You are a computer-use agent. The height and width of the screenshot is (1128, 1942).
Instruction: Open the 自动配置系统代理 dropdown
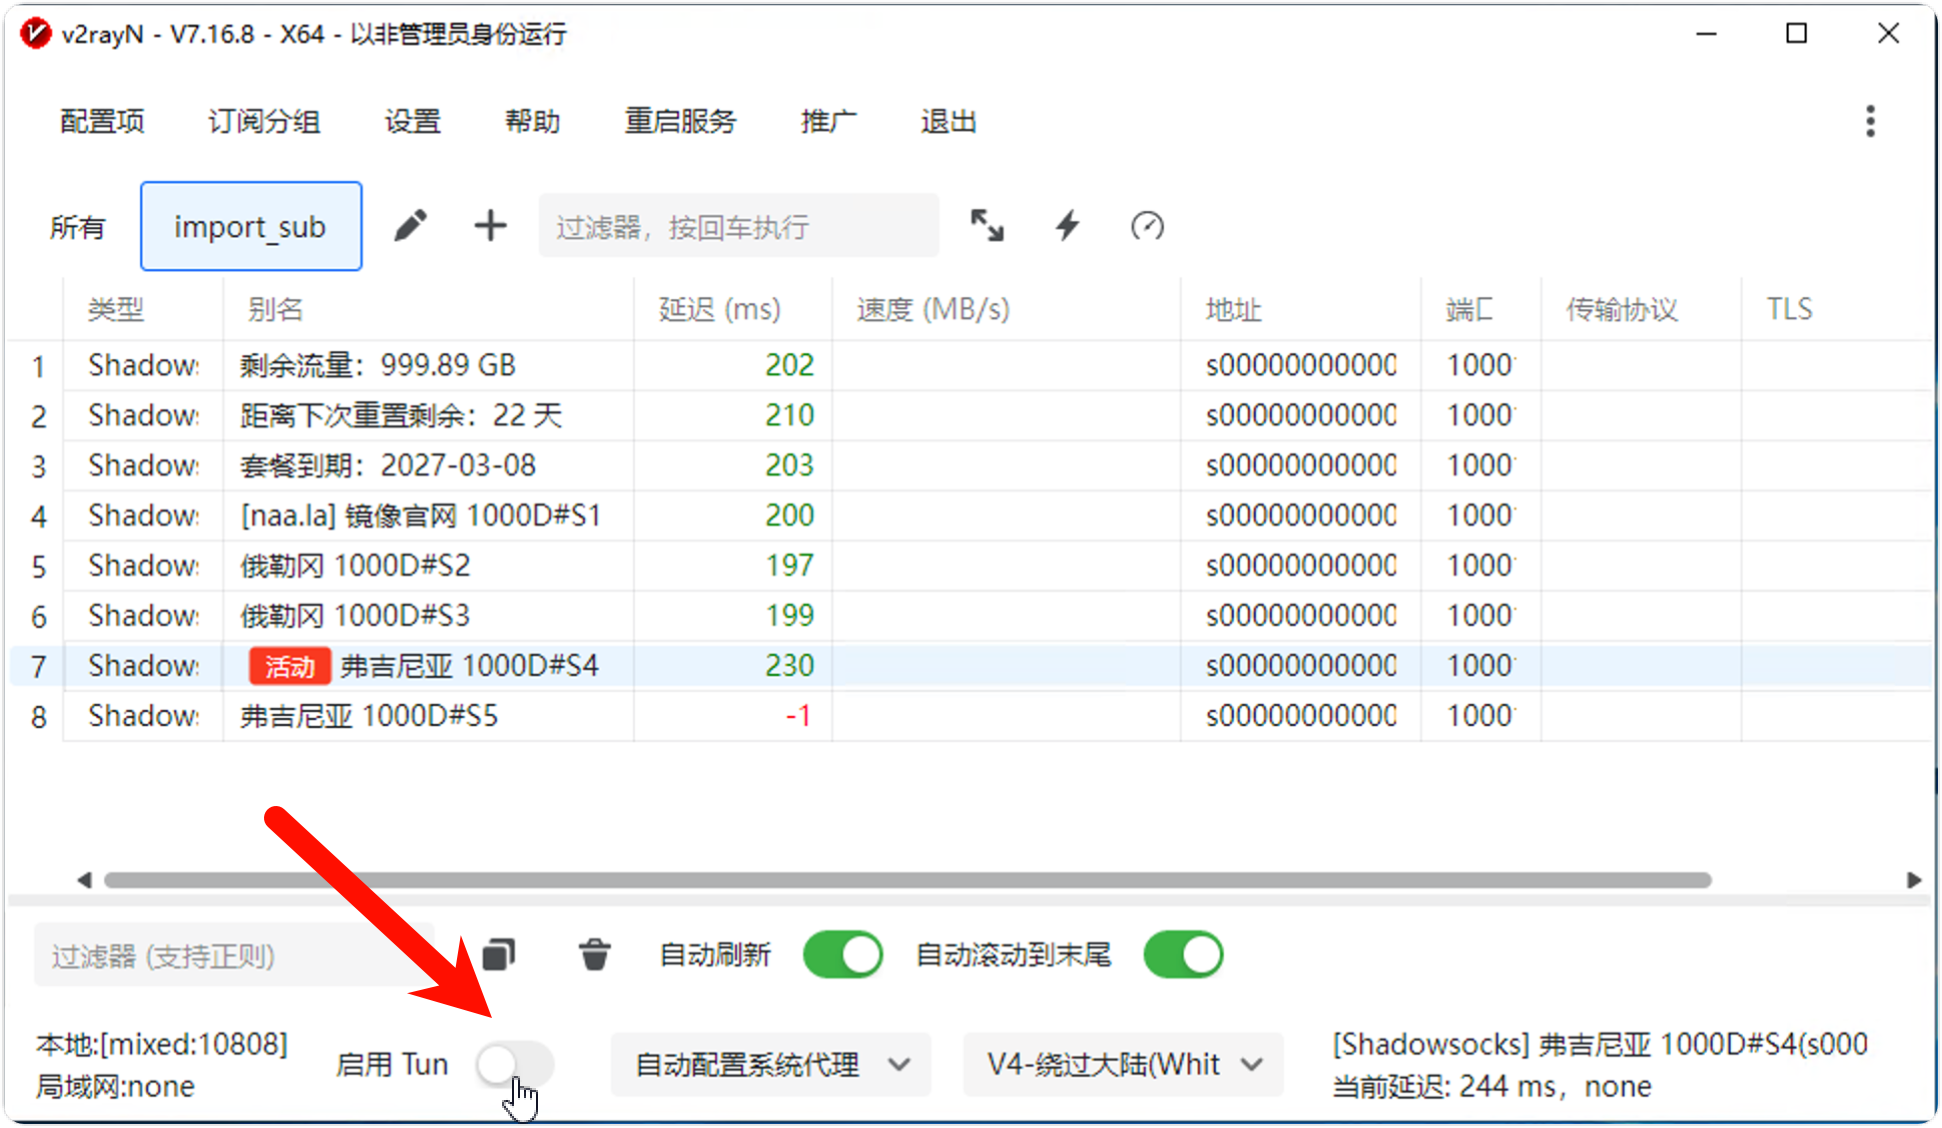pyautogui.click(x=770, y=1064)
